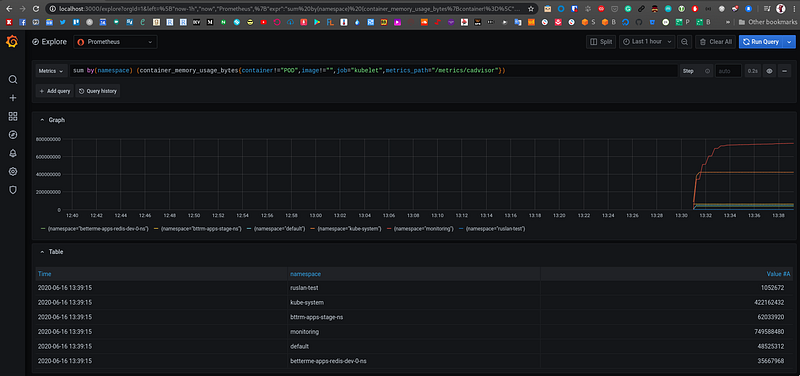Click the Run Query button
Screen dimensions: 800x376
761,42
